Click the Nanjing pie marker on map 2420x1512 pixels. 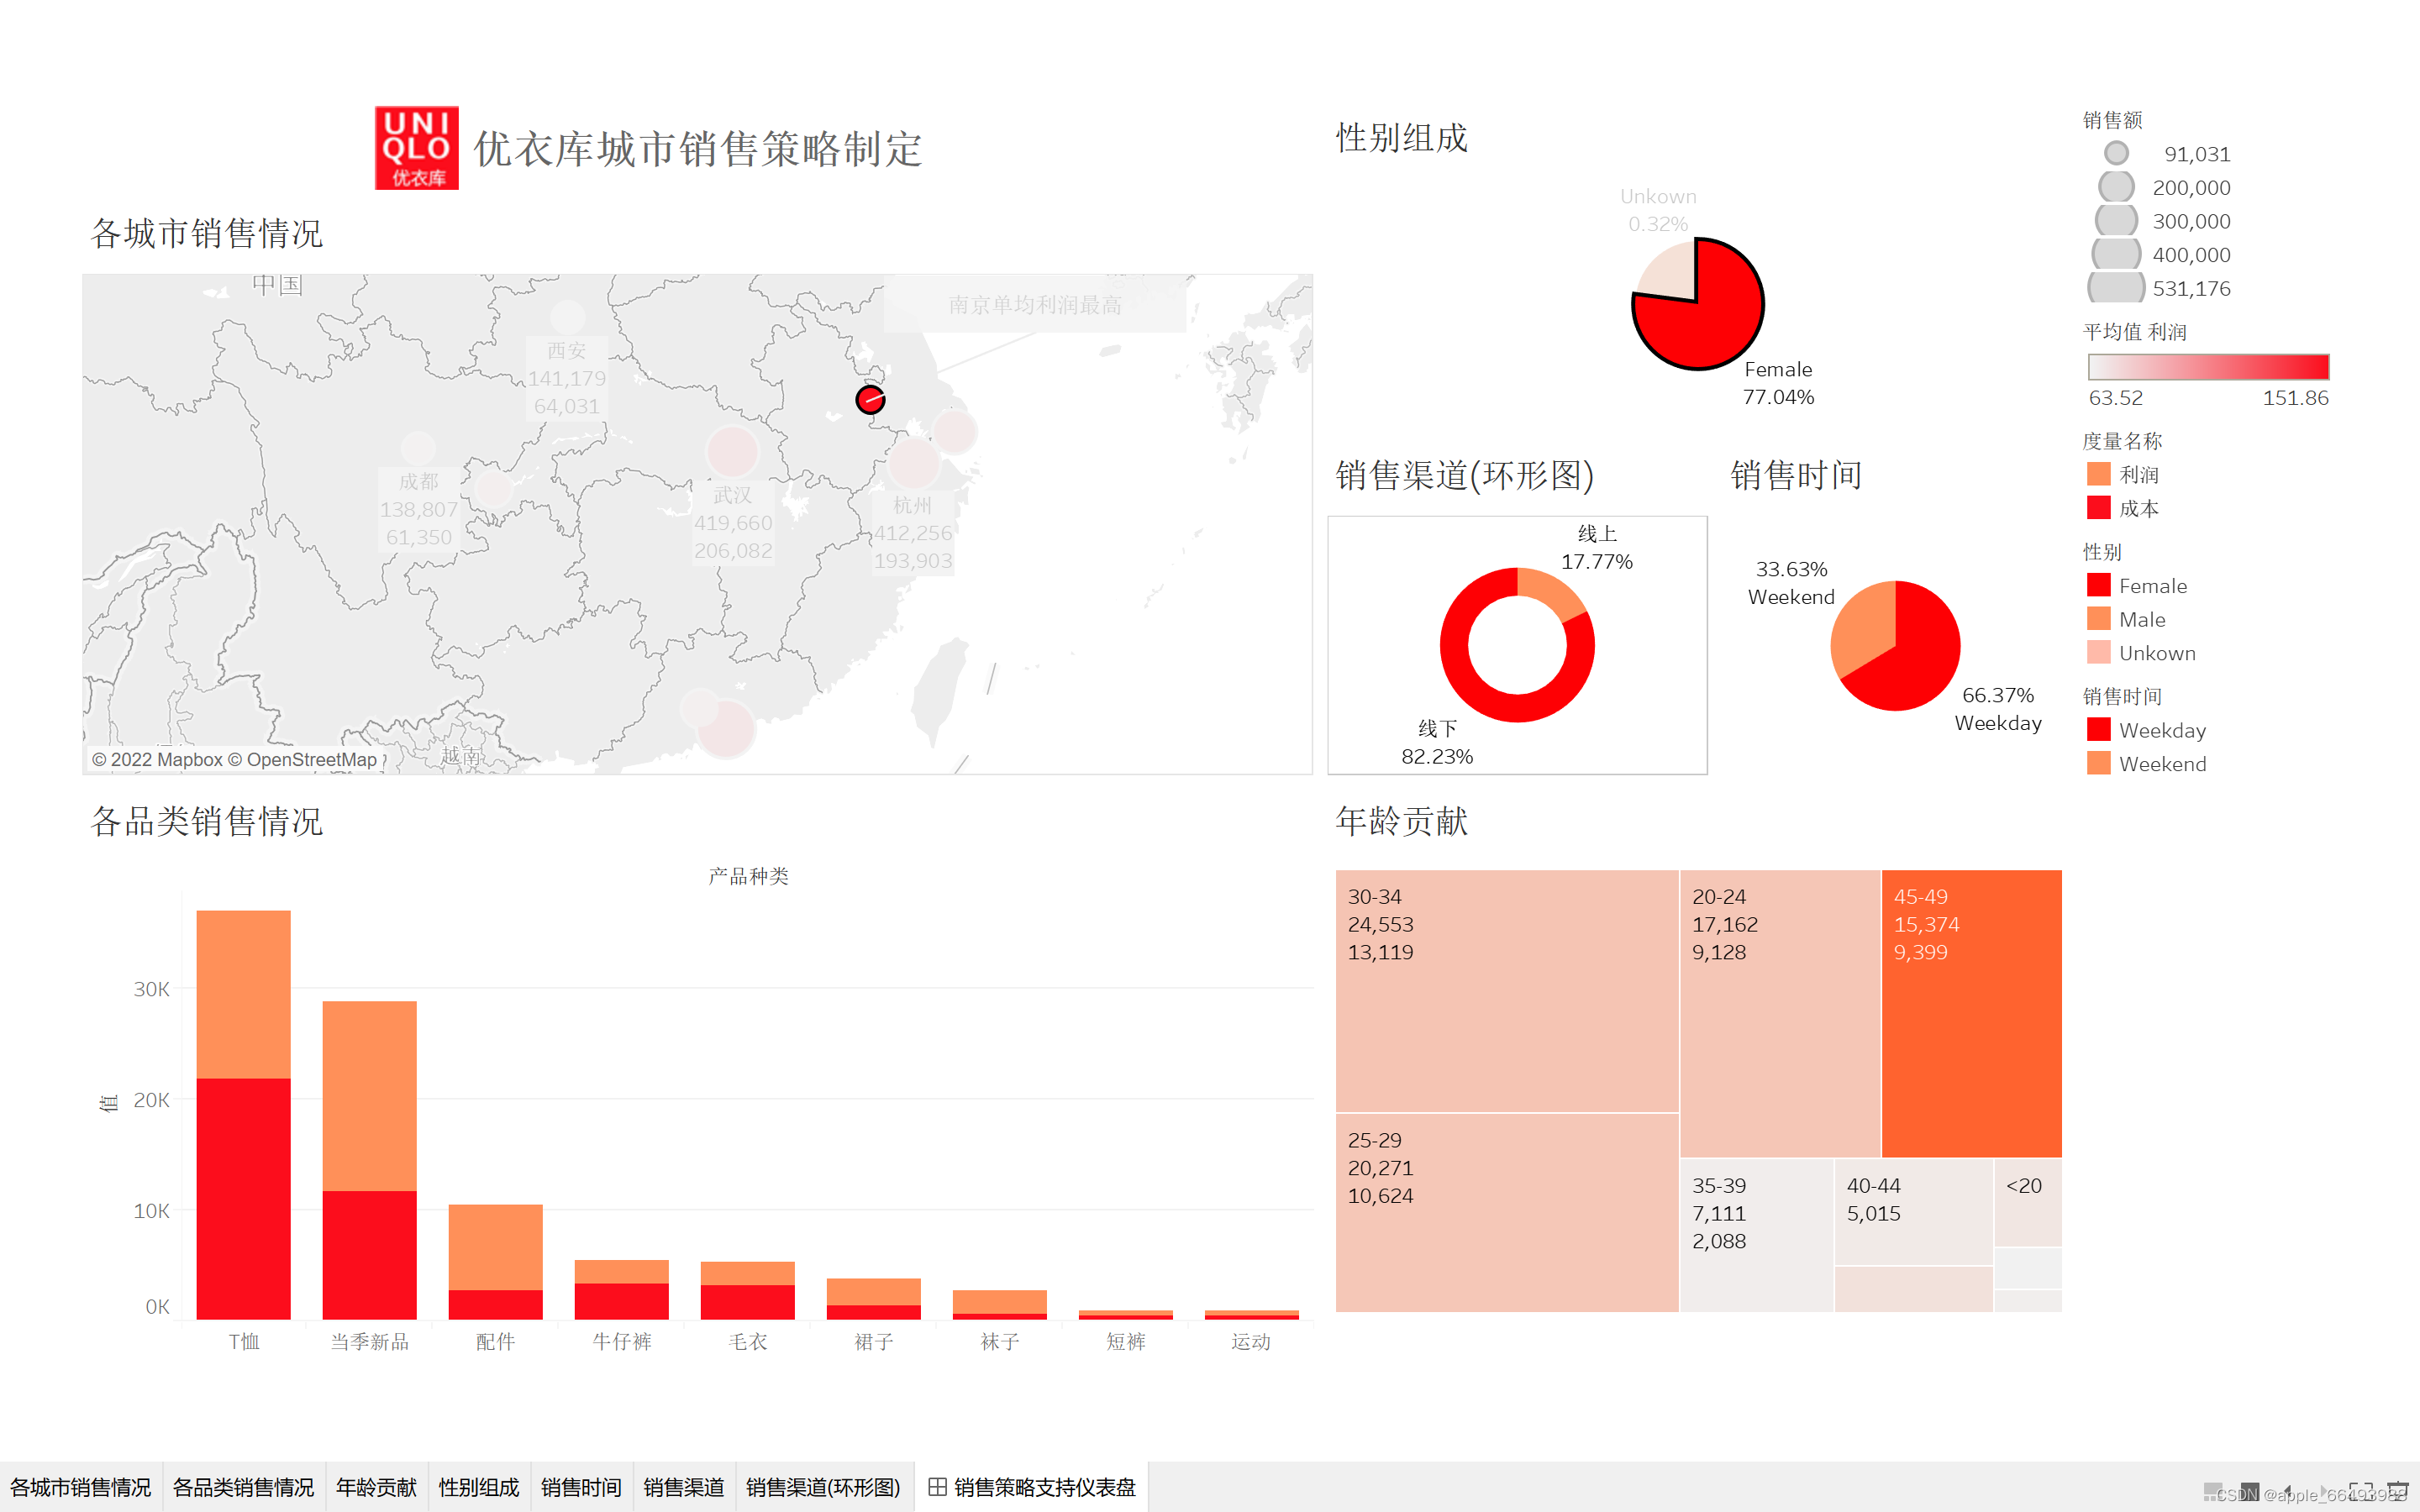click(870, 400)
